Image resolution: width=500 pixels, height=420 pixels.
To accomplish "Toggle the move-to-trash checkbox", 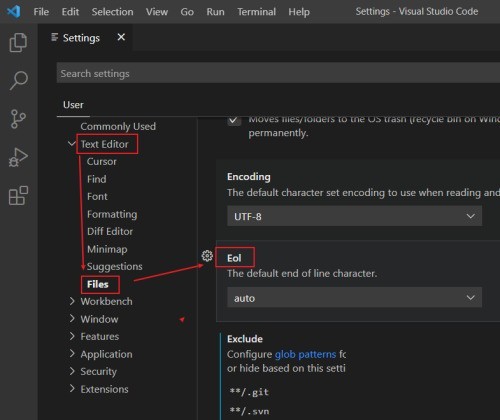I will (x=234, y=120).
